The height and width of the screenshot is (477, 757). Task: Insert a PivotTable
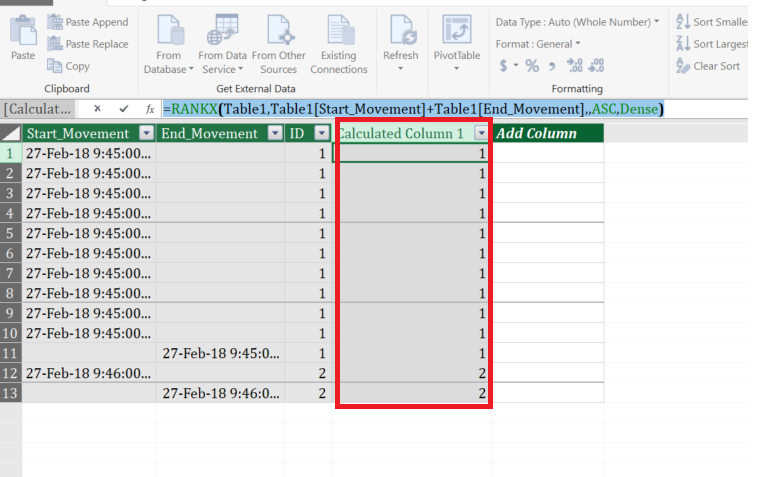click(x=457, y=38)
